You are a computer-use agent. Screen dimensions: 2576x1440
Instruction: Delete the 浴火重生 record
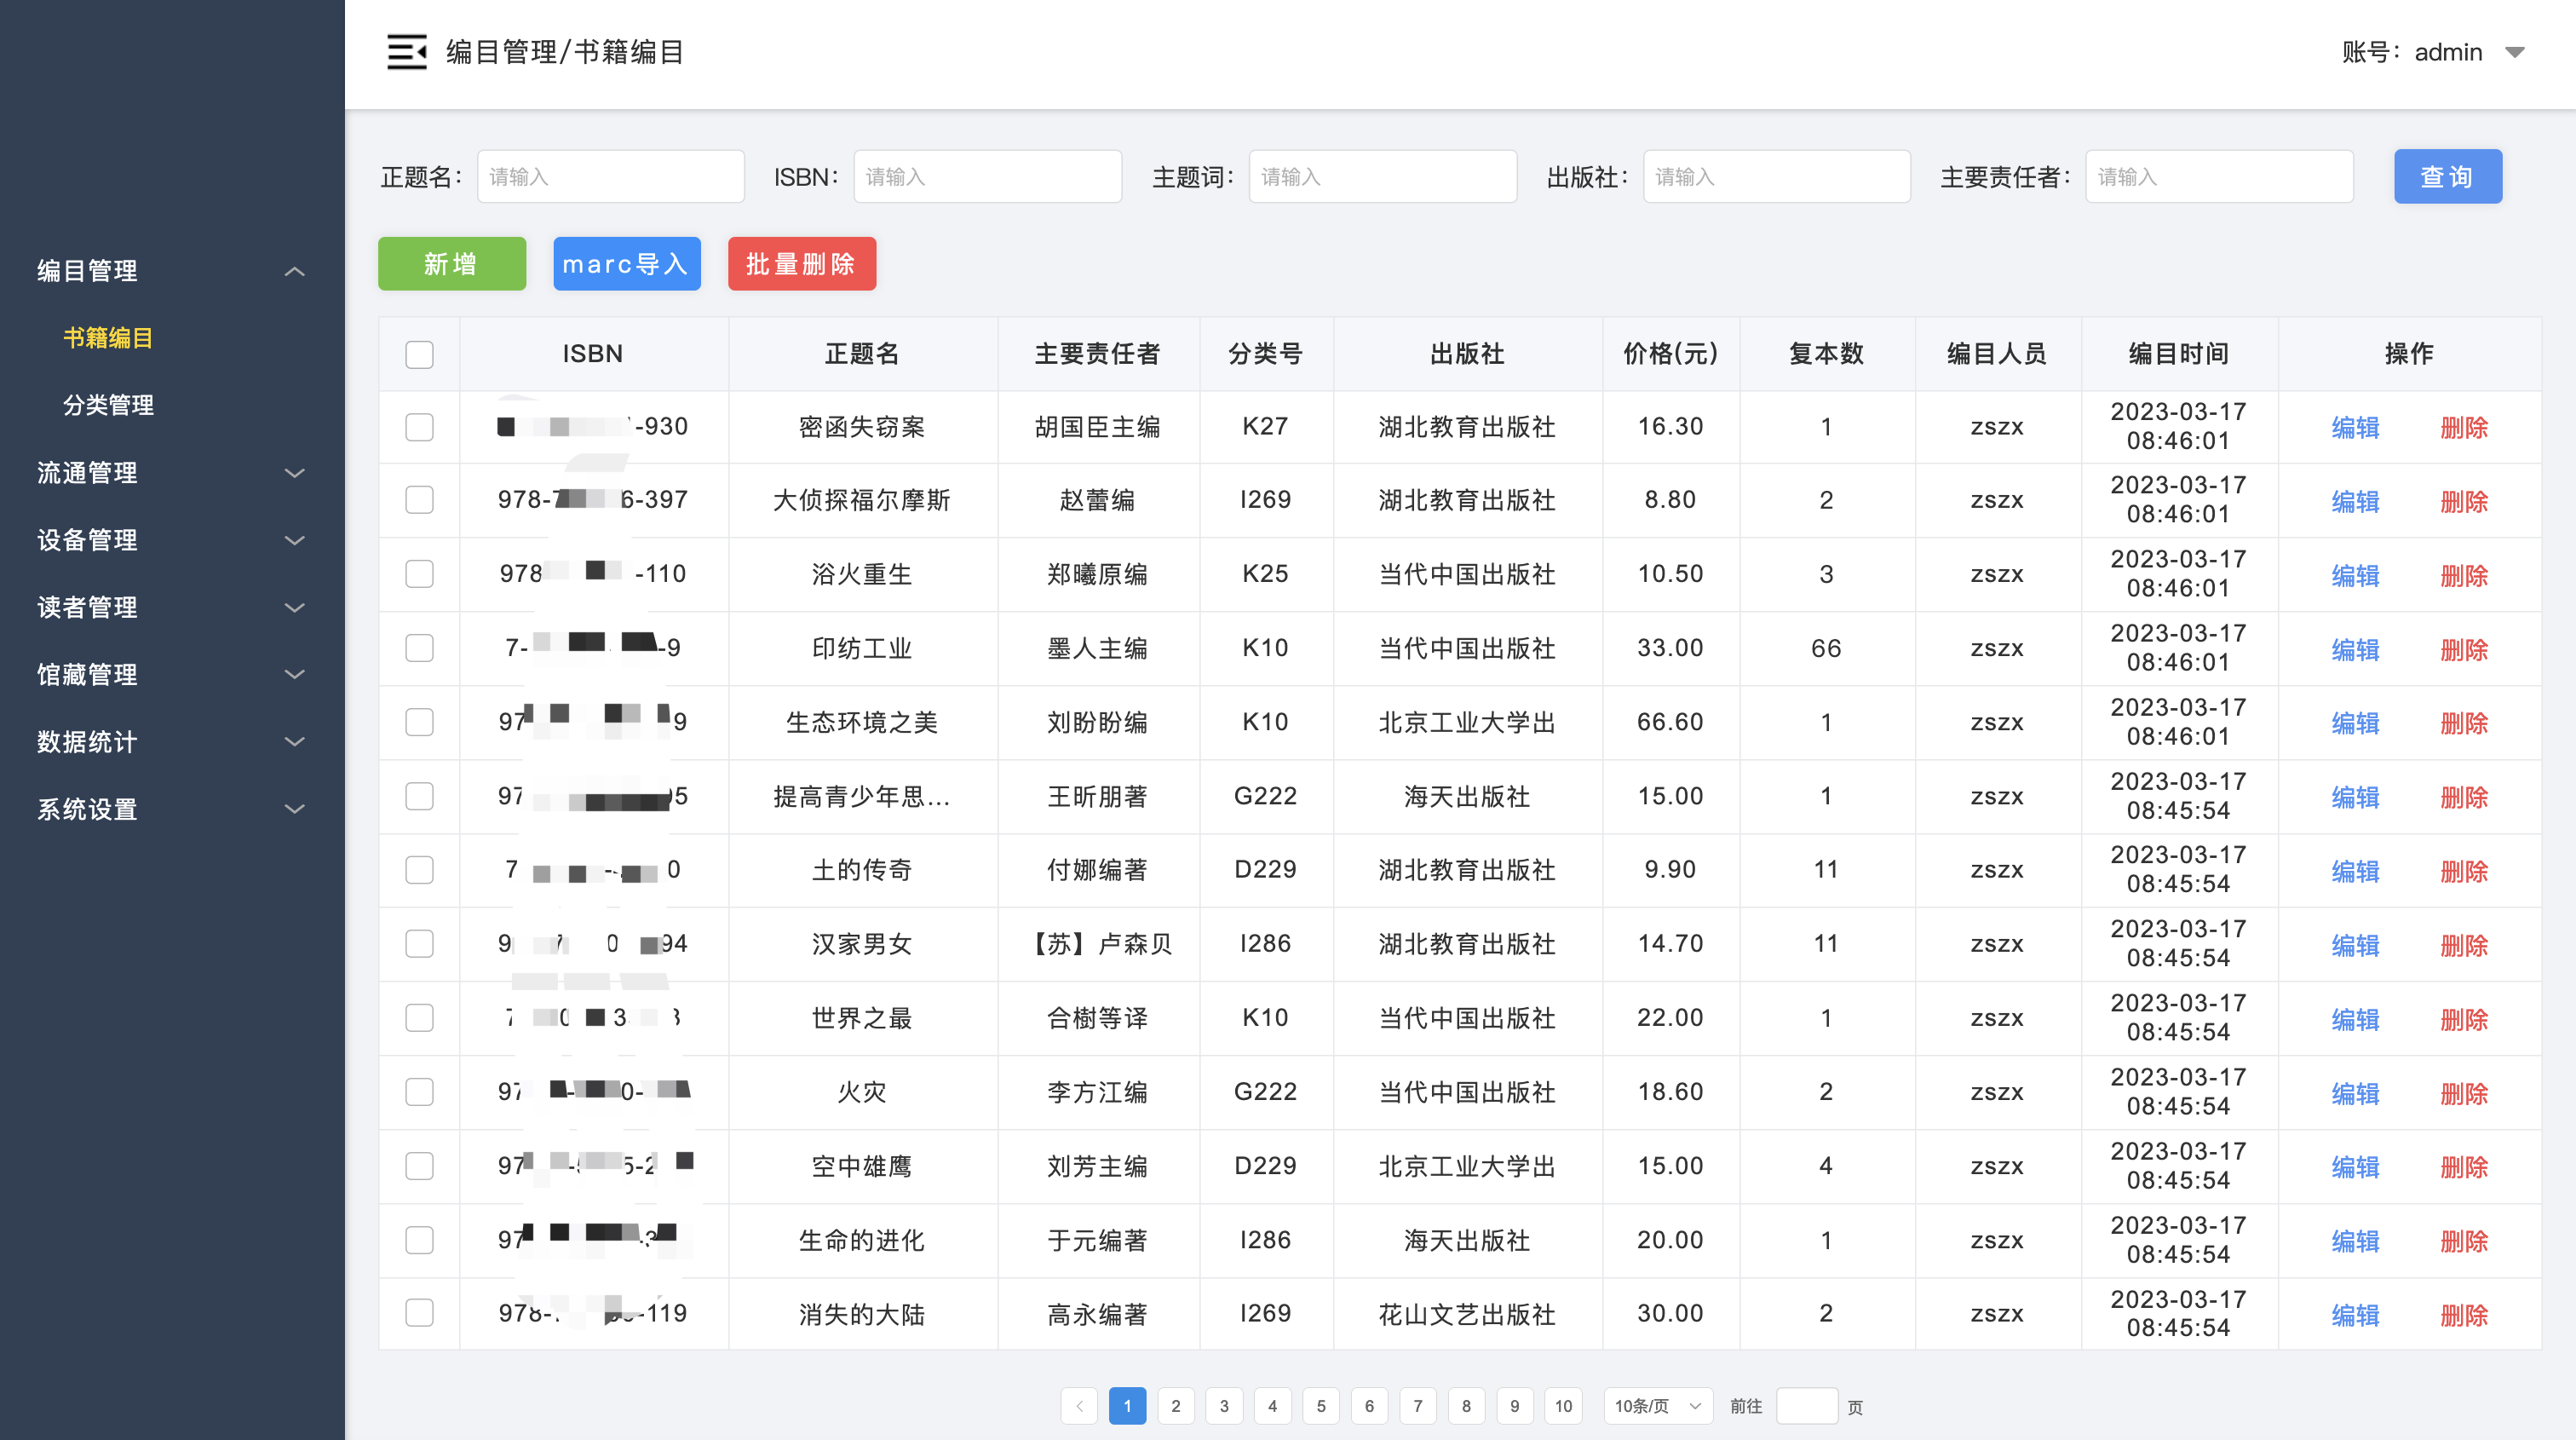[x=2464, y=575]
